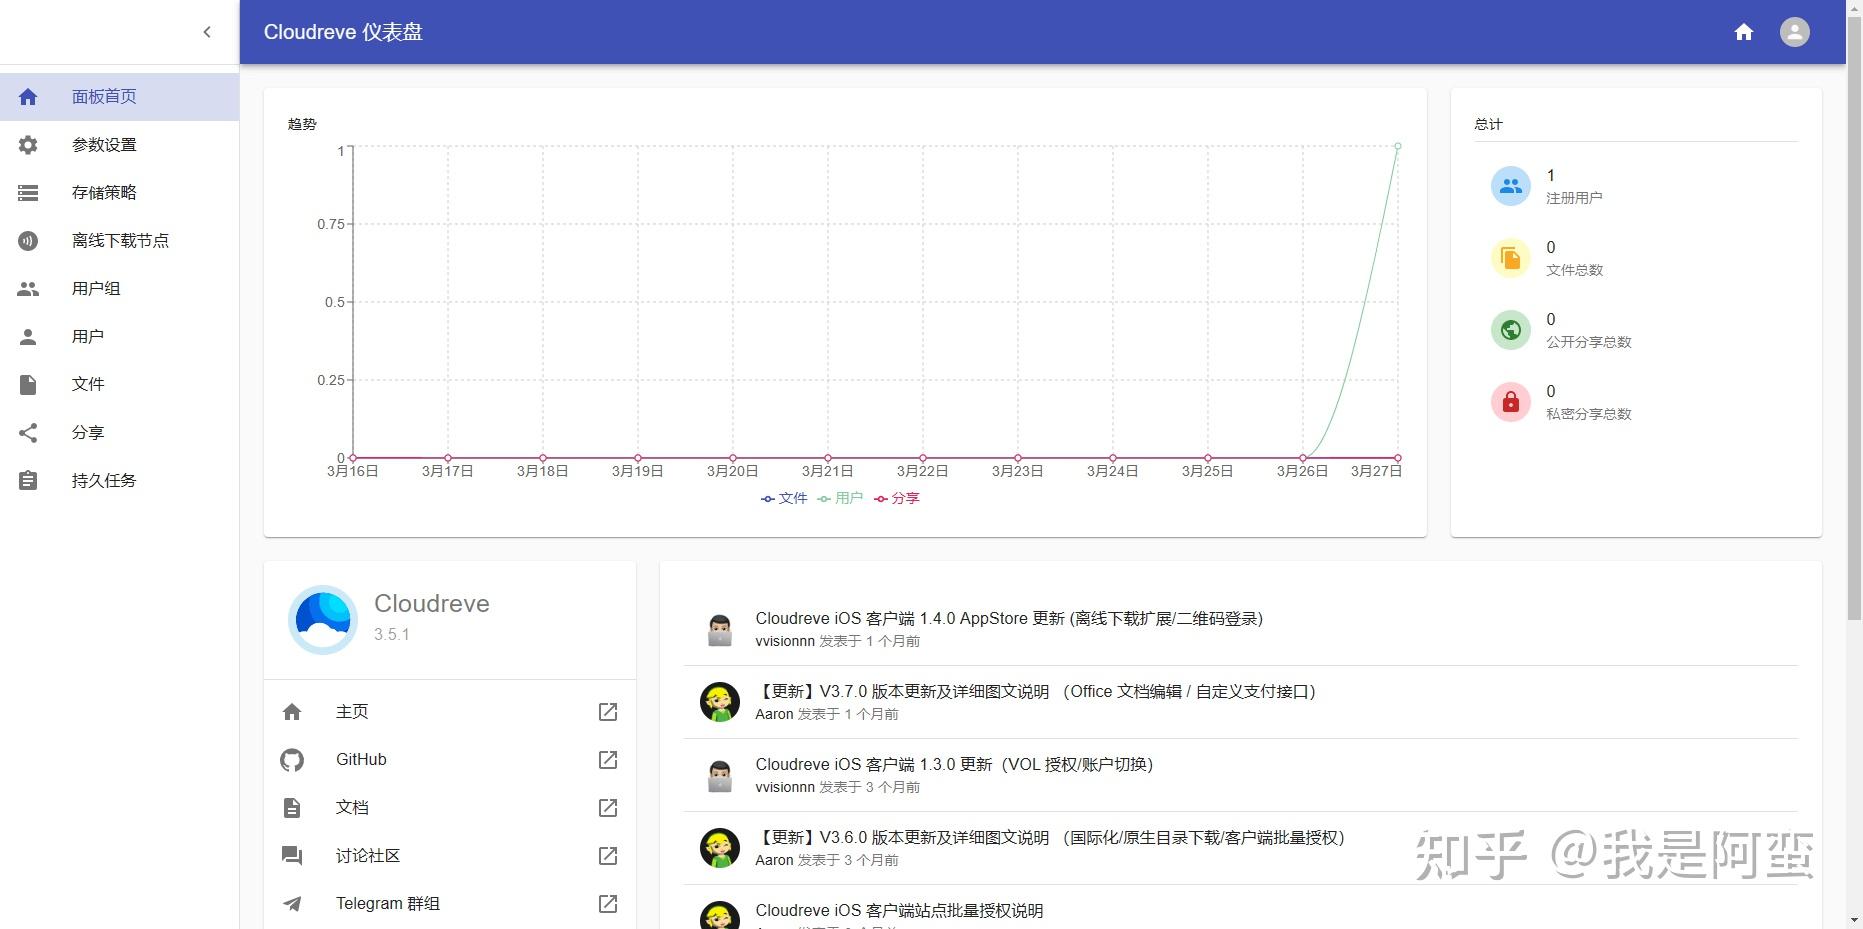Open the 文件 file management section
Viewport: 1863px width, 929px height.
88,383
